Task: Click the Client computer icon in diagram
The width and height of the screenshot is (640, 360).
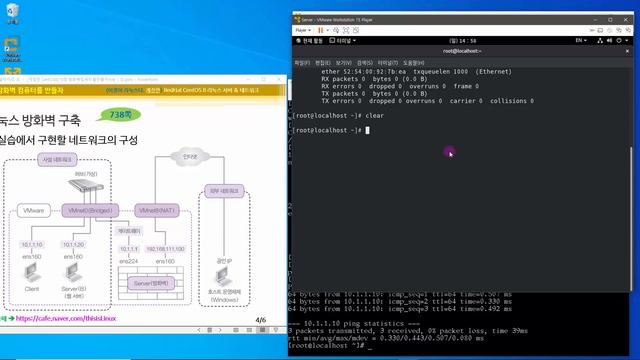Action: point(31,272)
